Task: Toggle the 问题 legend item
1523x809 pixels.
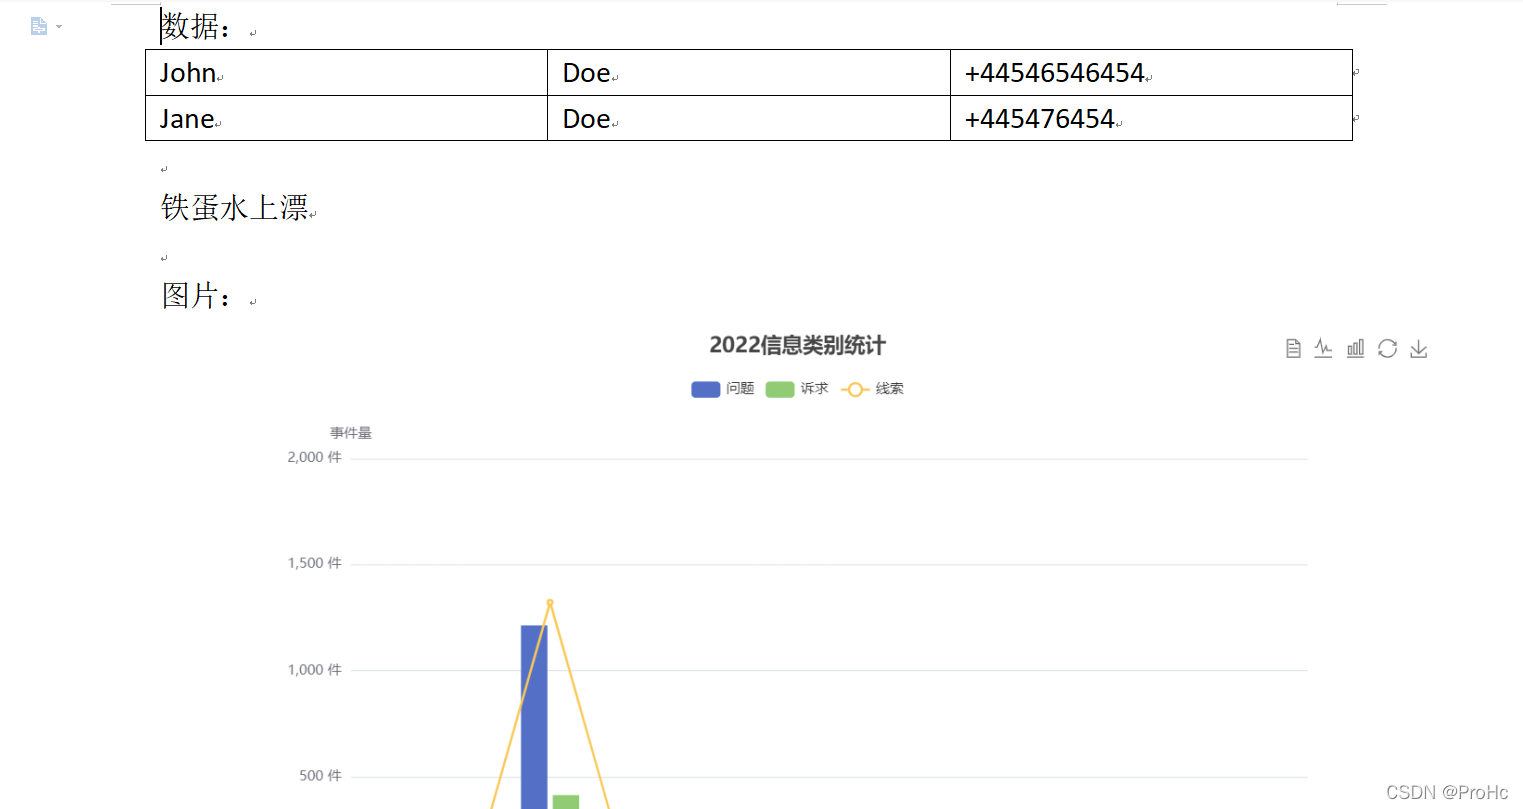Action: click(722, 389)
